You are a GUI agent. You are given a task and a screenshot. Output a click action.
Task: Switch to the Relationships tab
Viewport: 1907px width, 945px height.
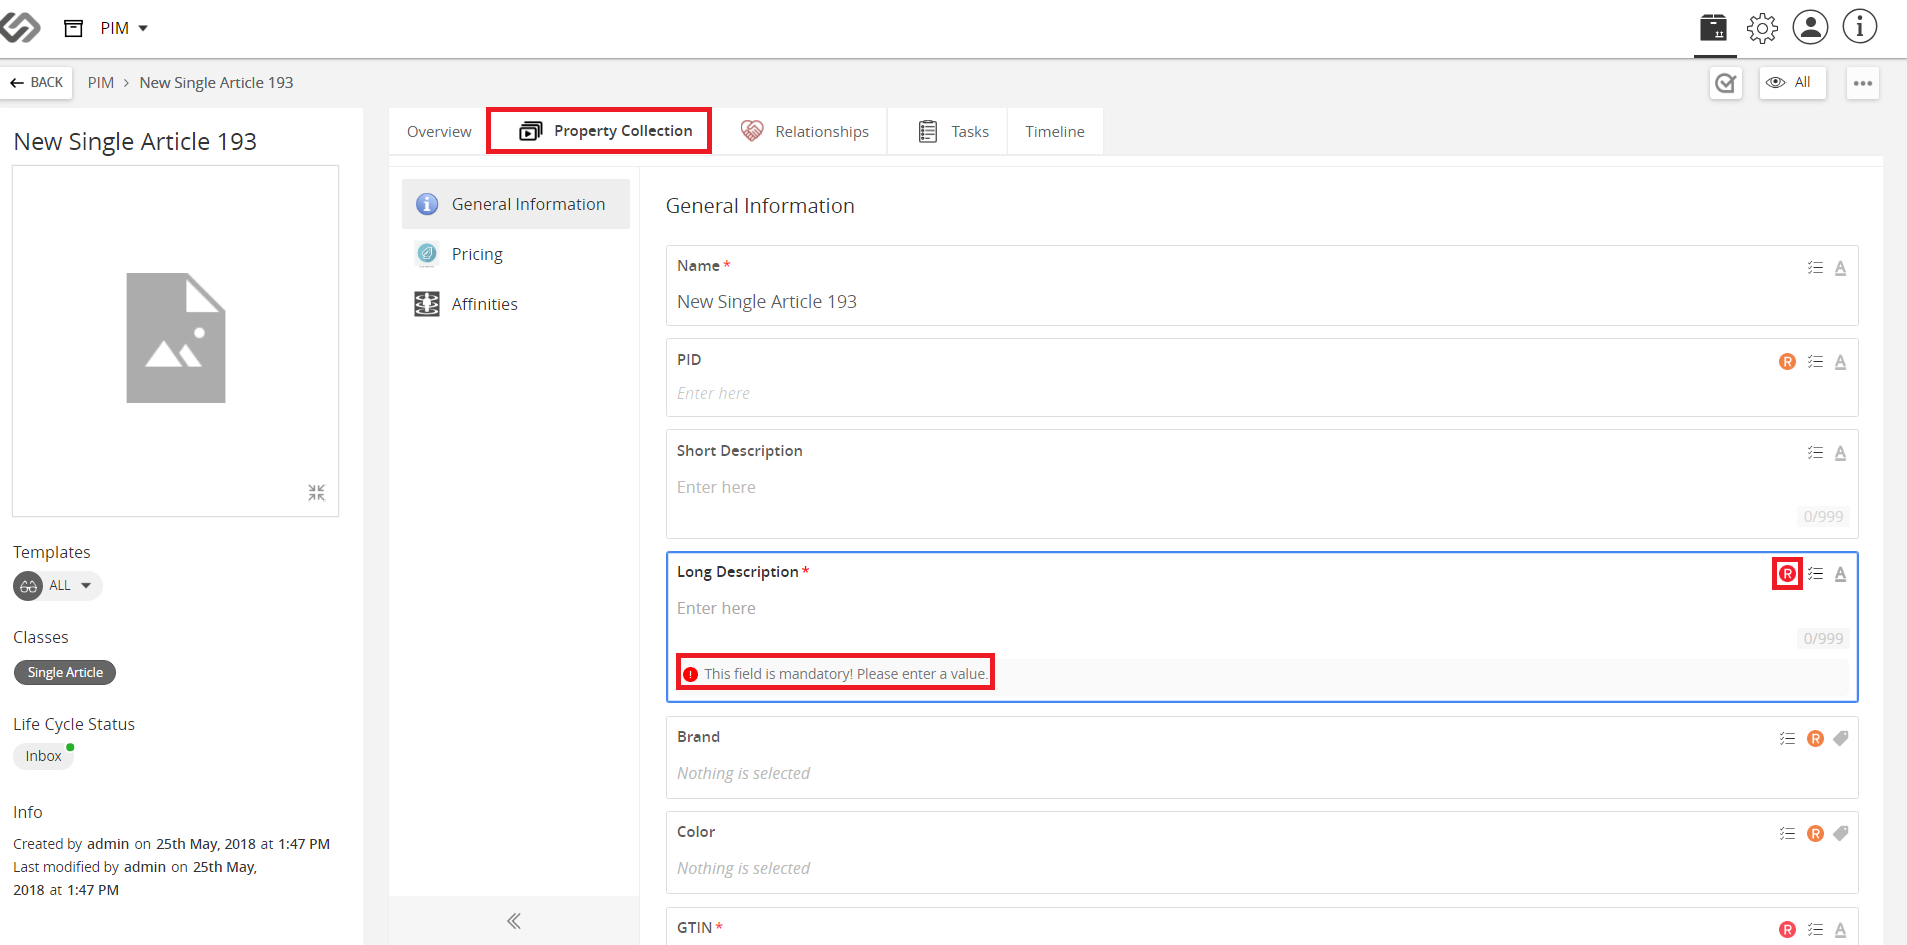tap(805, 132)
